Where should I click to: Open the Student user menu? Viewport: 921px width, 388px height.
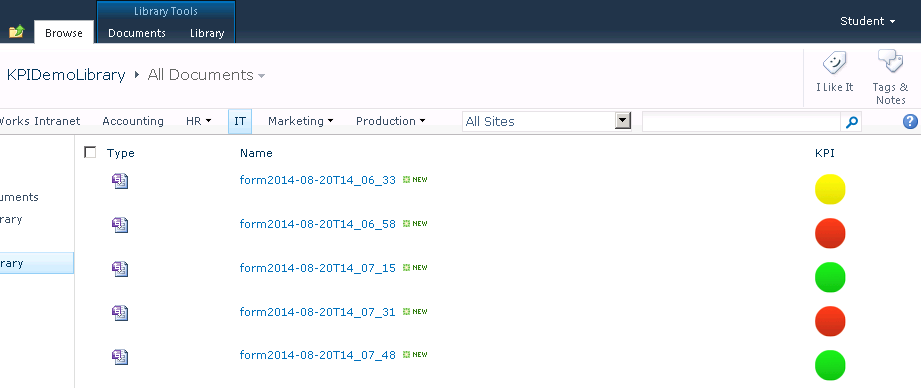[868, 21]
